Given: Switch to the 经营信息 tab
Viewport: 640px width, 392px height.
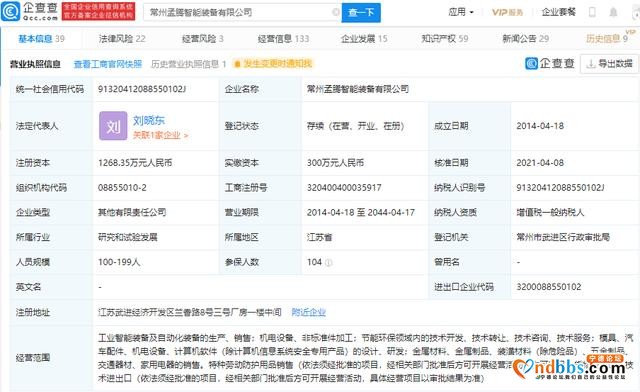Looking at the screenshot, I should click(283, 39).
